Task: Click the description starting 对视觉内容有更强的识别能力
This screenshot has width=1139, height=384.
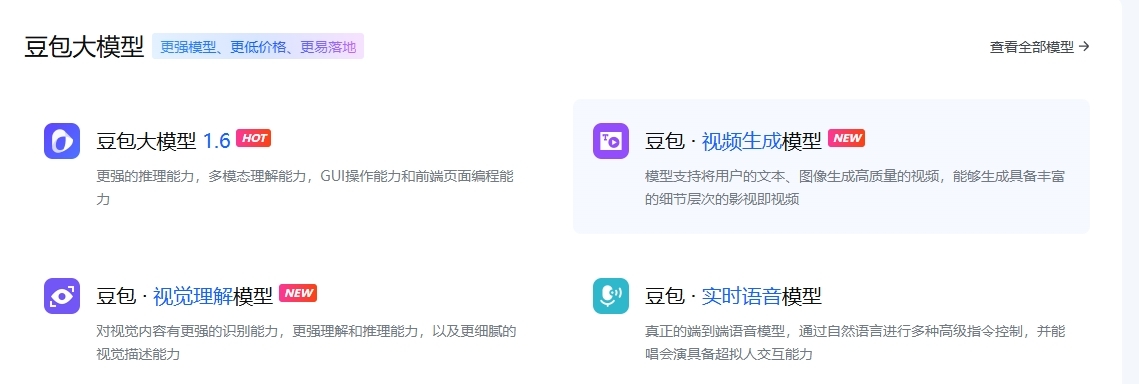Action: click(306, 343)
